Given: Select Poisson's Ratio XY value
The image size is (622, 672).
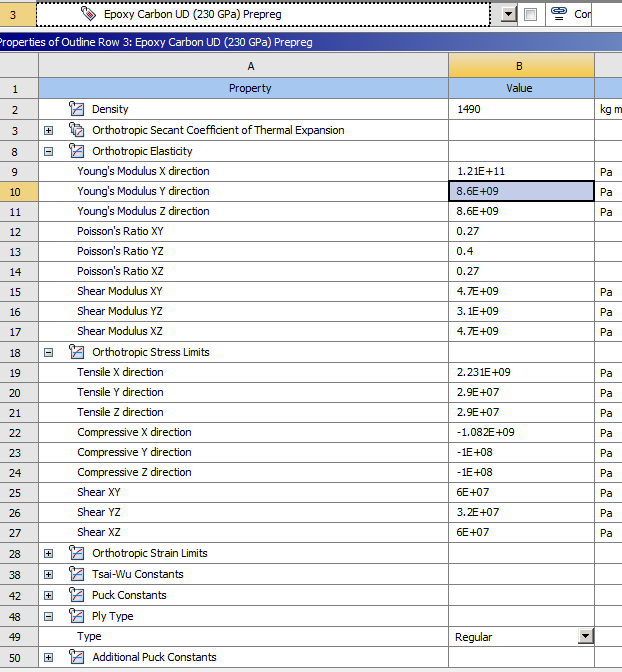Looking at the screenshot, I should pos(521,231).
